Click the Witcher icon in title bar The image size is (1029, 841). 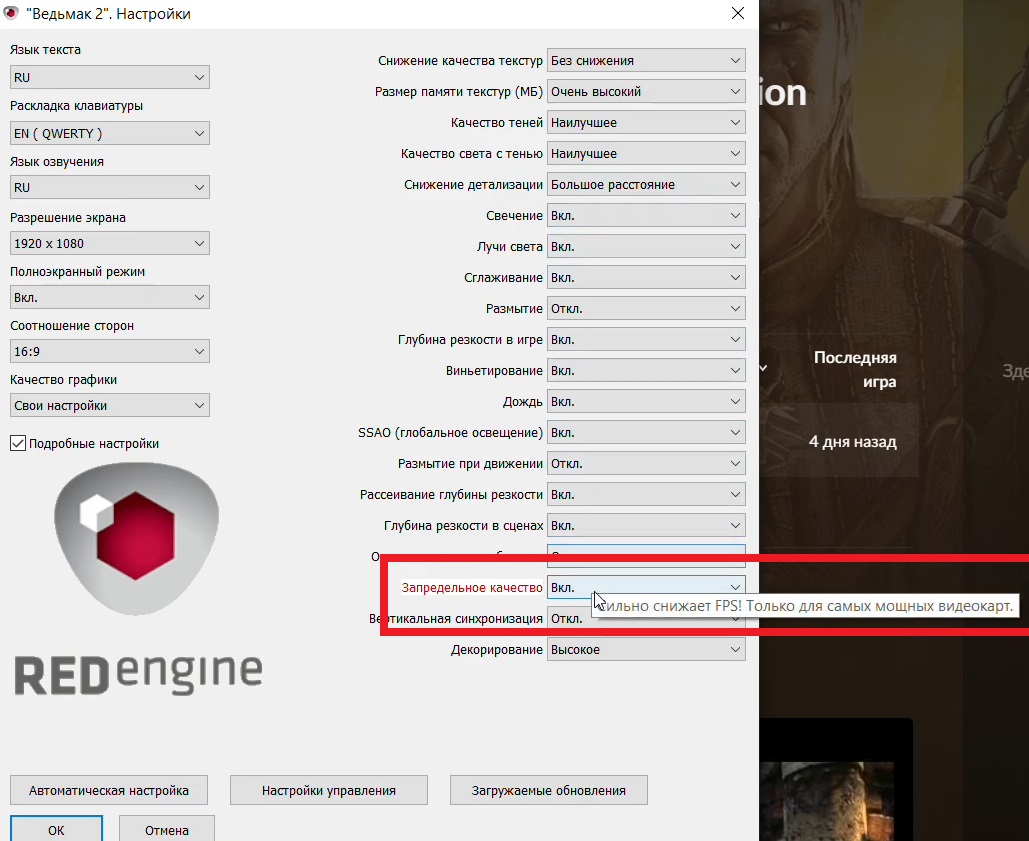tap(11, 13)
